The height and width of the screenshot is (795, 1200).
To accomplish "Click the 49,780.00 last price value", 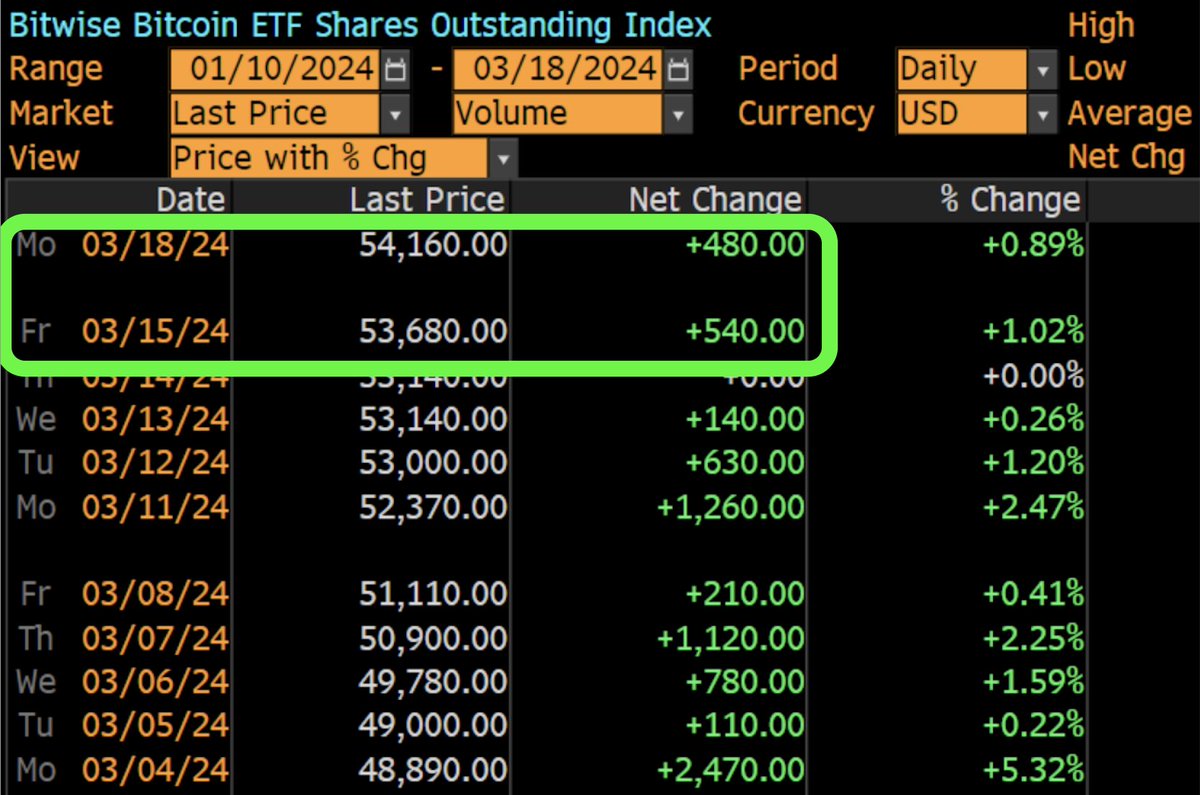I will tap(432, 682).
